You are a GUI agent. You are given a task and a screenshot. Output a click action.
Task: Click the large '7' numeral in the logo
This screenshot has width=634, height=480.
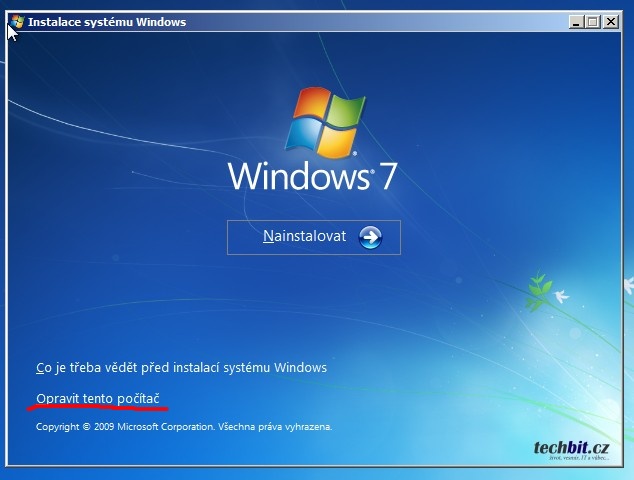click(x=386, y=177)
